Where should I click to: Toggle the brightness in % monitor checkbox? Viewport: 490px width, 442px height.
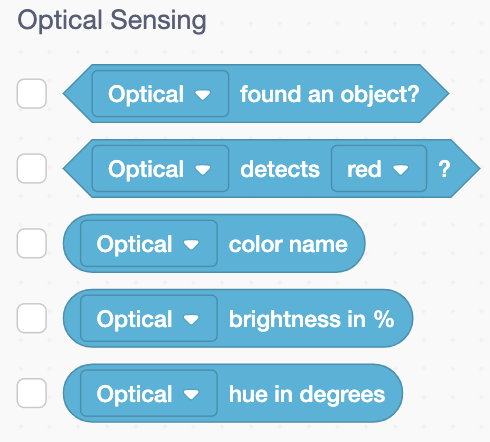[32, 318]
